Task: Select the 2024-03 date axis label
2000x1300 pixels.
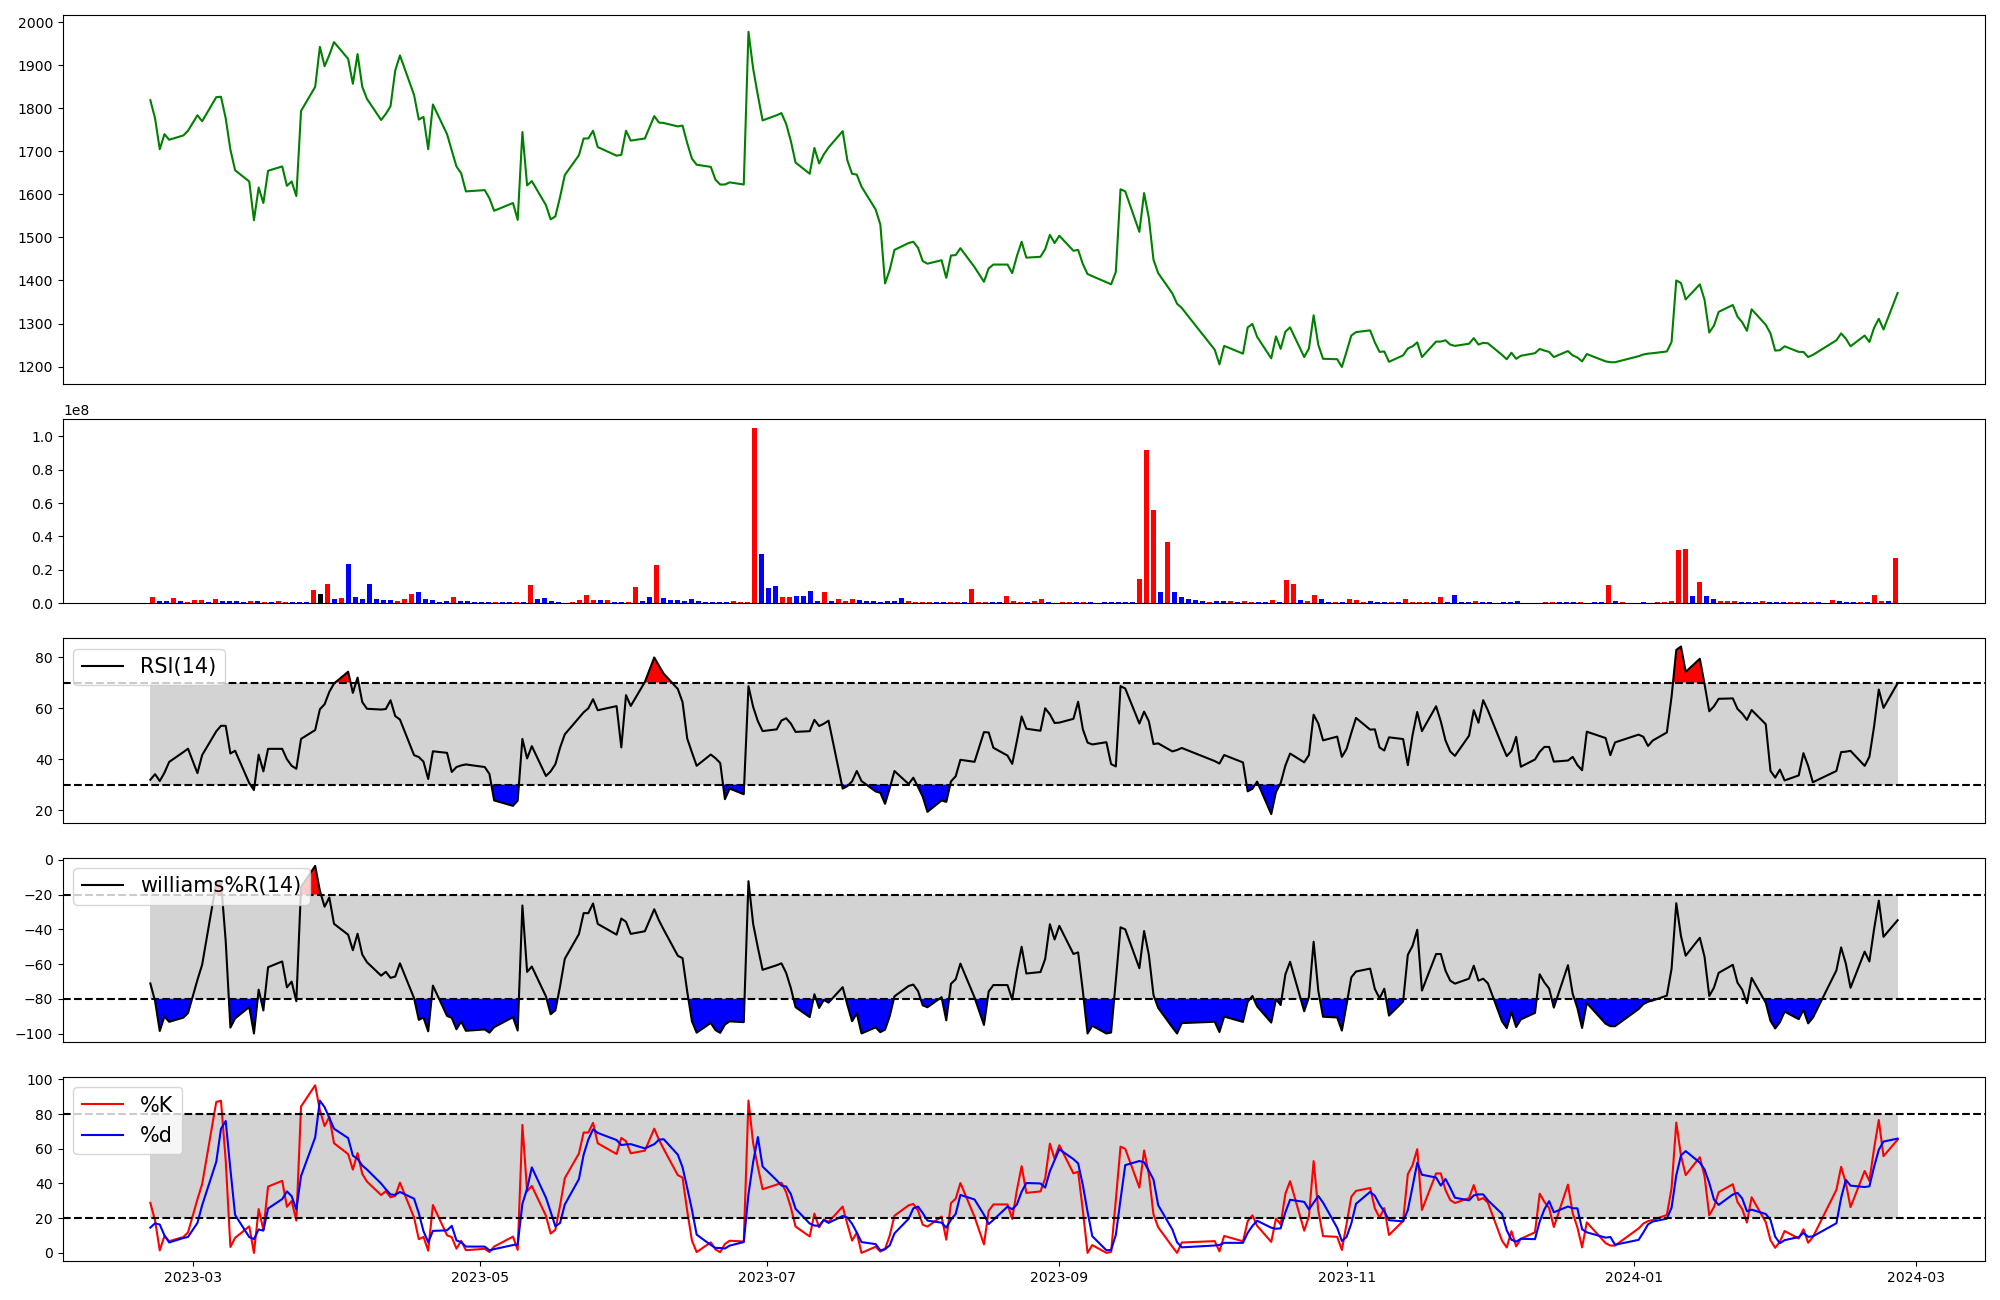Action: (1915, 1277)
